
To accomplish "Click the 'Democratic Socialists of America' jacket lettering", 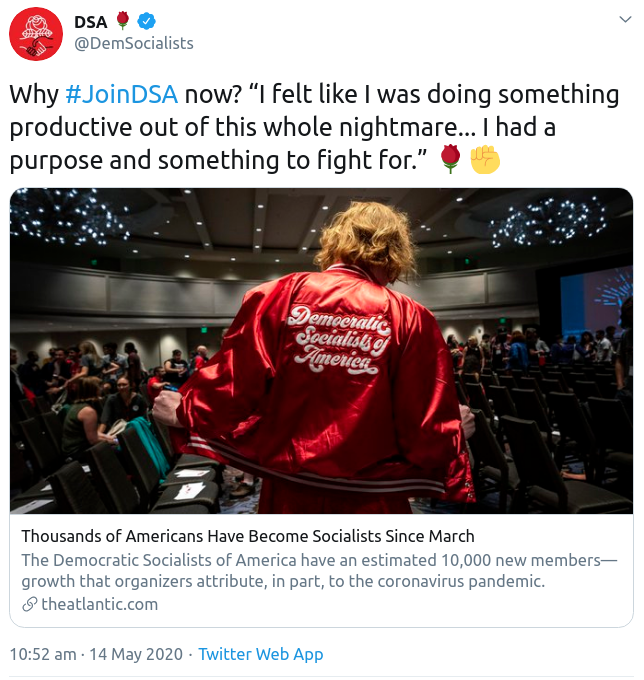I will [x=340, y=340].
